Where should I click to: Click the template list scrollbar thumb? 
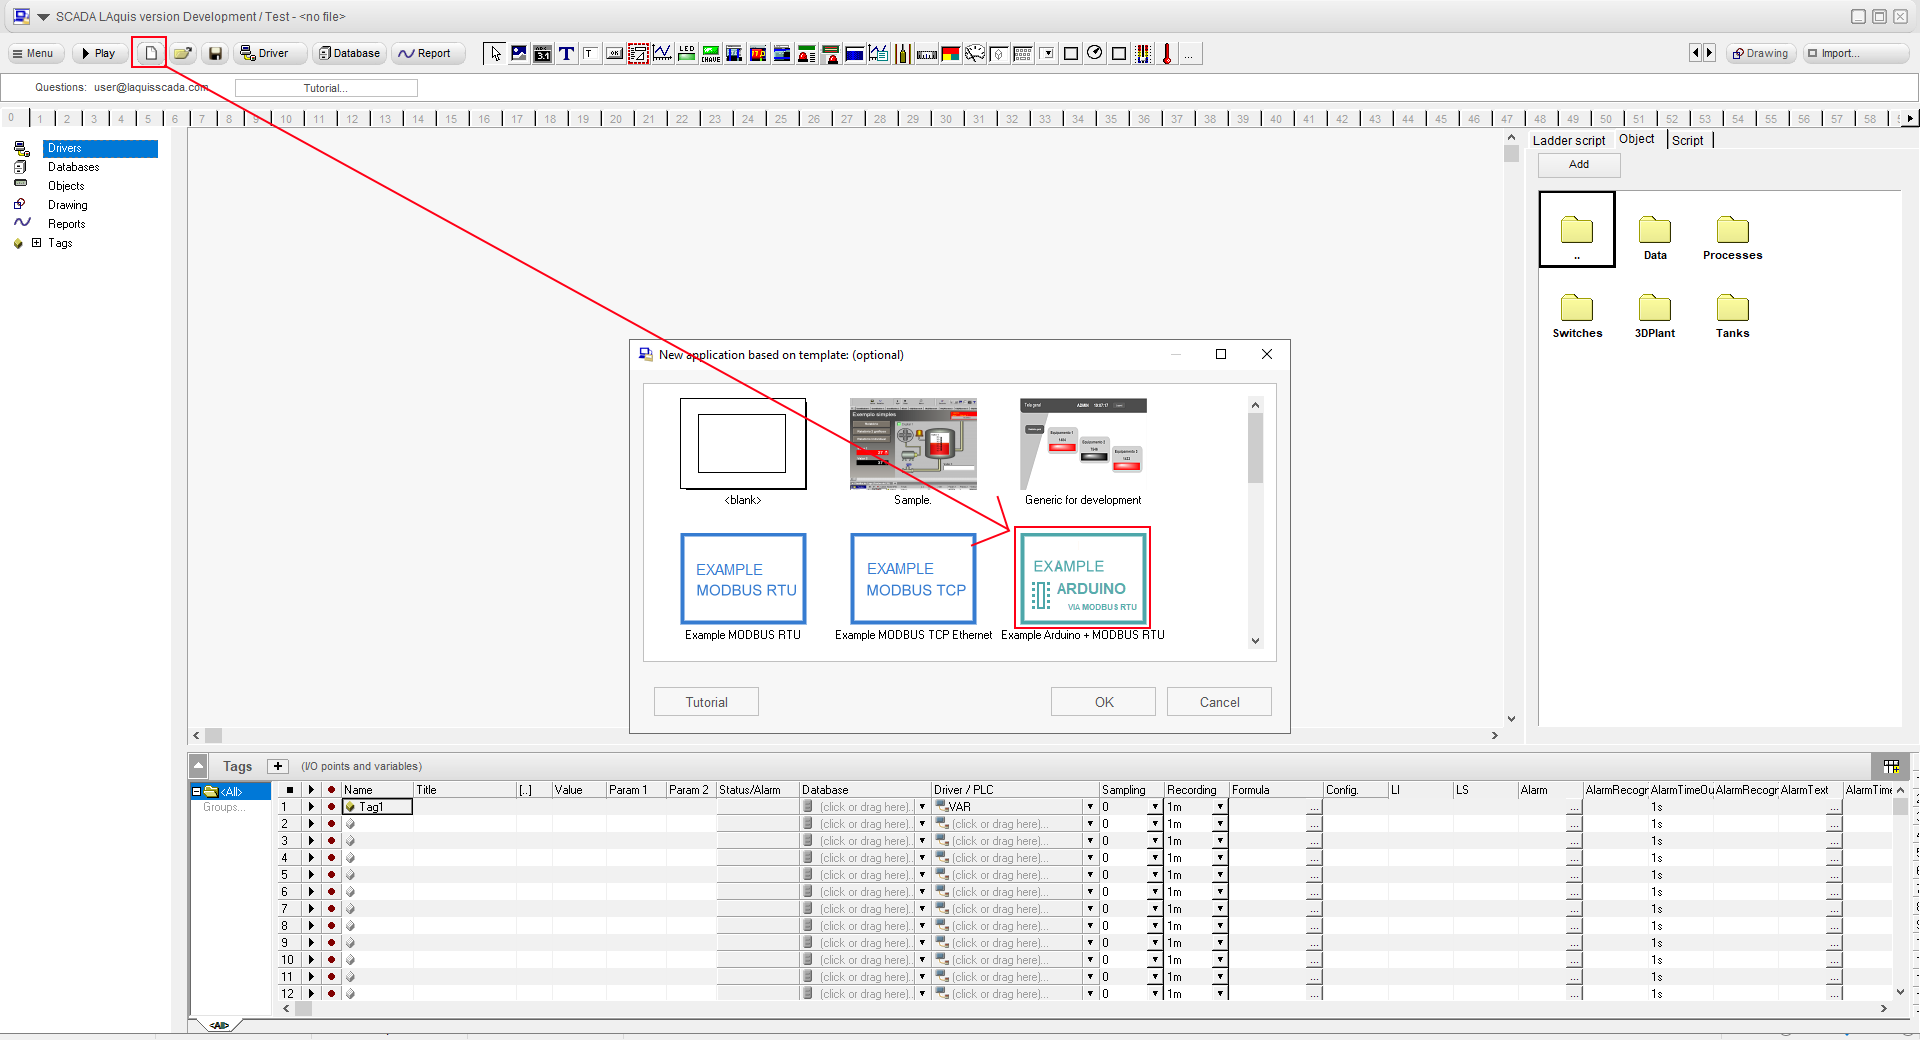pos(1255,447)
